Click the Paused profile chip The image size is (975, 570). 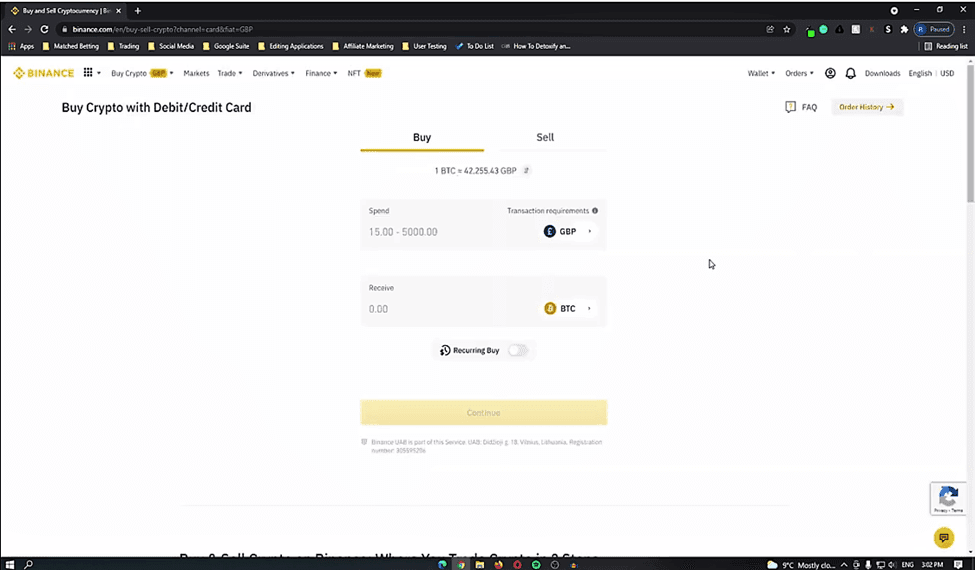934,29
